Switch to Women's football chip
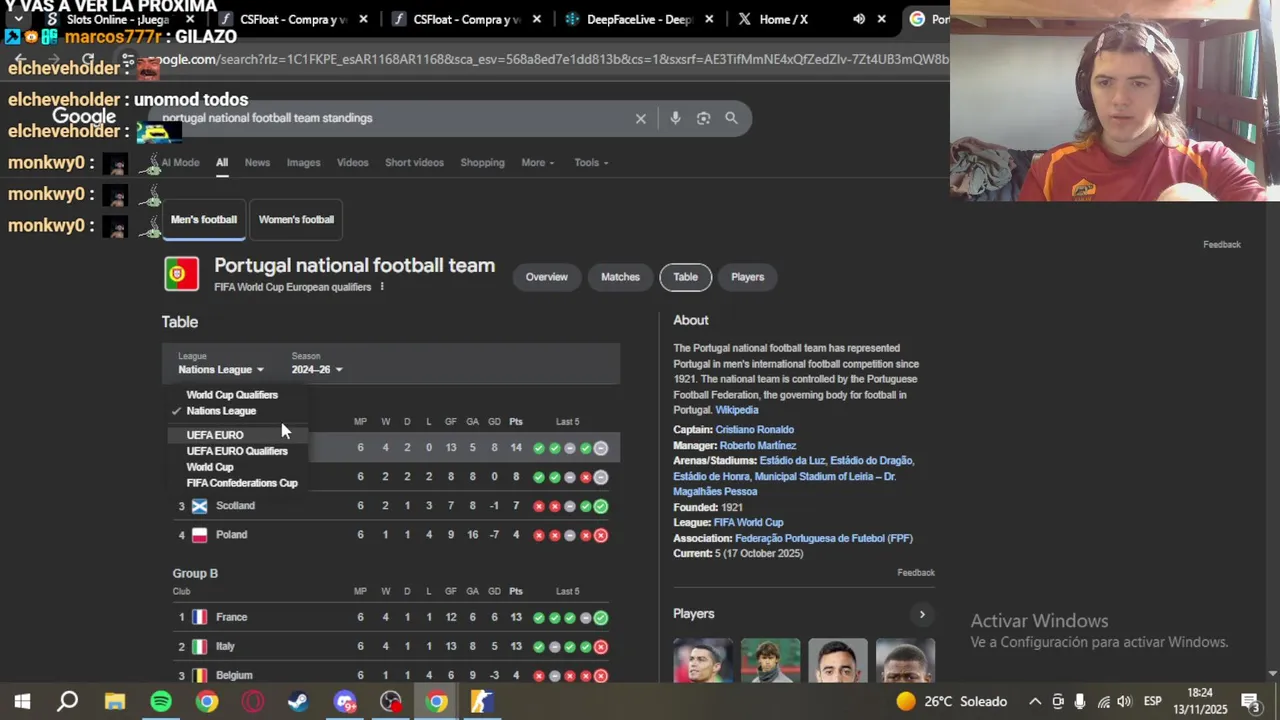This screenshot has height=720, width=1280. point(296,220)
